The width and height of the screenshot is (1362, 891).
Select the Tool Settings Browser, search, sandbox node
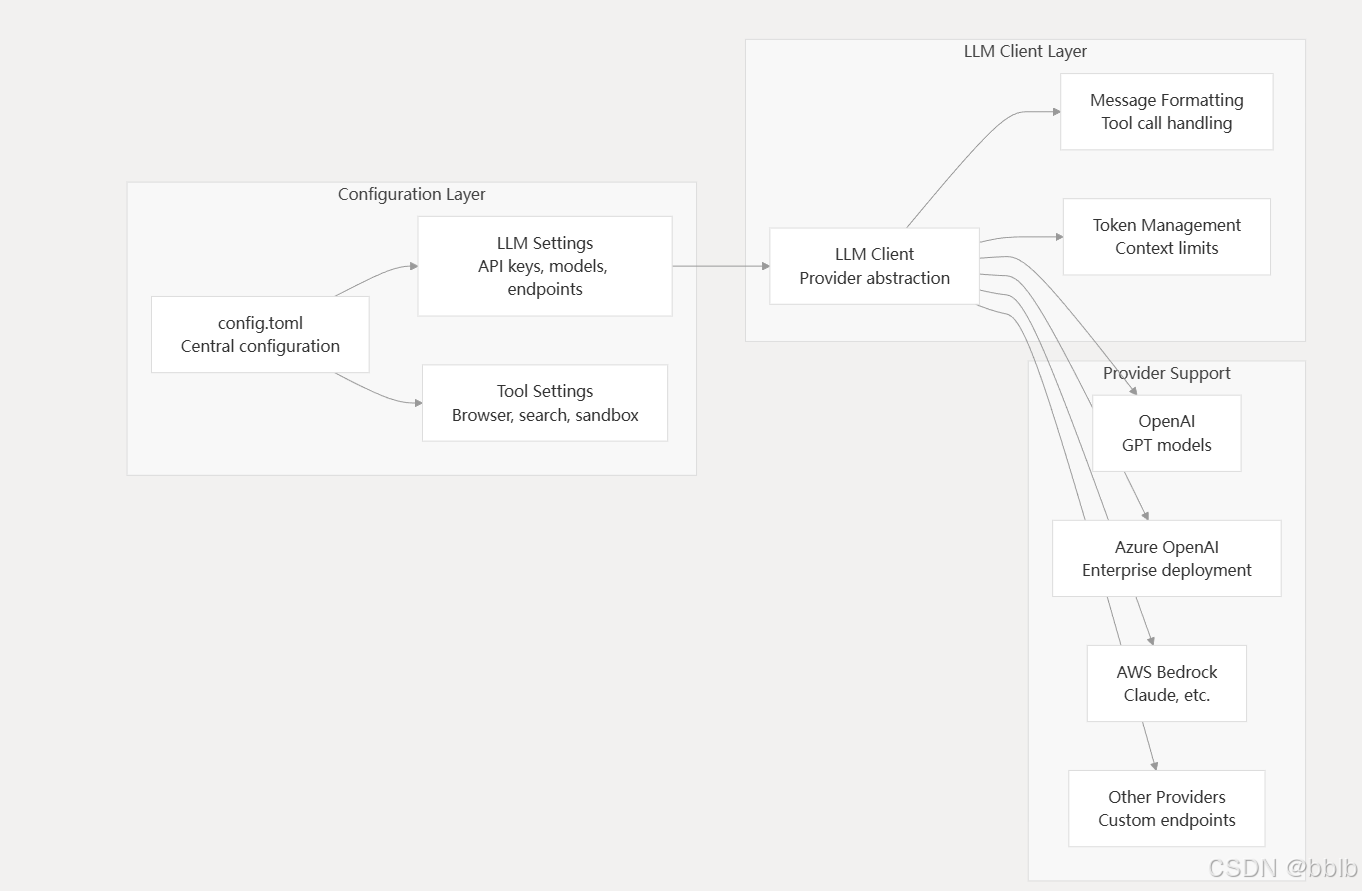(x=545, y=403)
